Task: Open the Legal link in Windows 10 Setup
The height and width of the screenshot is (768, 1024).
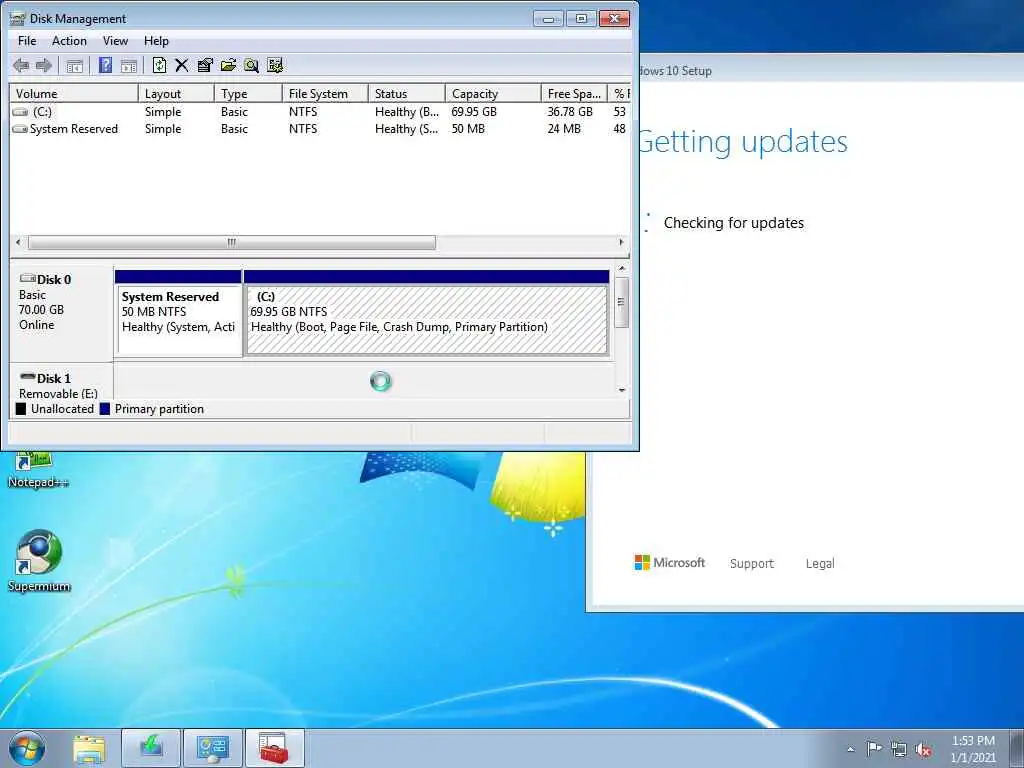Action: (820, 564)
